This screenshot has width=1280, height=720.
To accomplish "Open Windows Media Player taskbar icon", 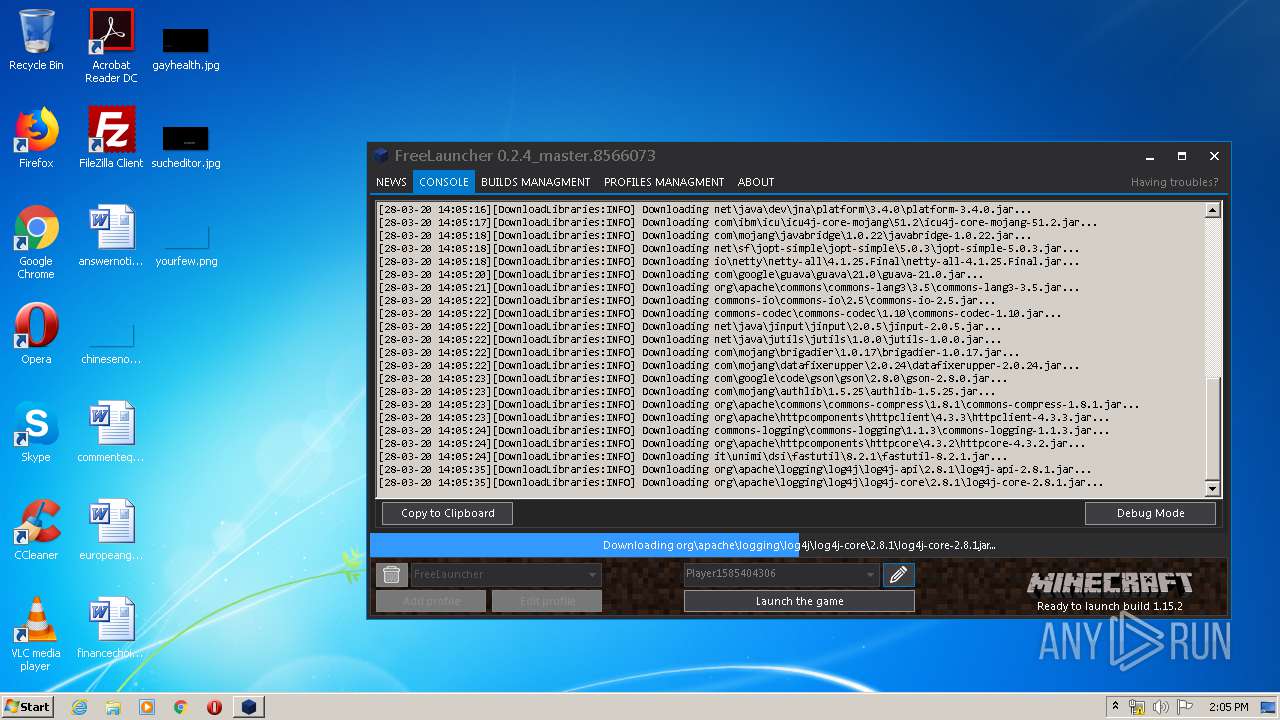I will (147, 707).
